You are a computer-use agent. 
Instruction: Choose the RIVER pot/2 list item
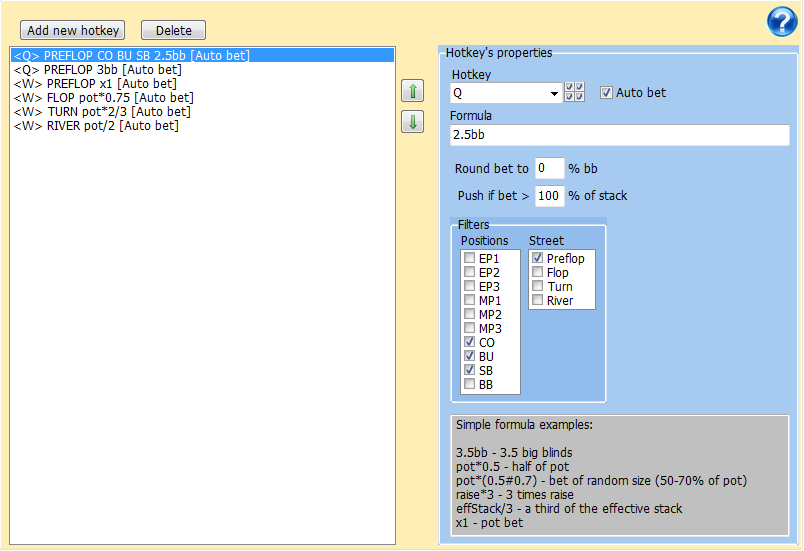click(x=96, y=126)
